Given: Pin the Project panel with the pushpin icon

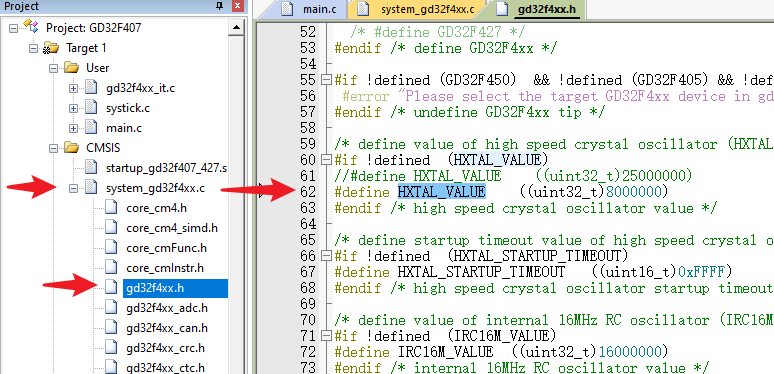Looking at the screenshot, I should click(x=220, y=6).
